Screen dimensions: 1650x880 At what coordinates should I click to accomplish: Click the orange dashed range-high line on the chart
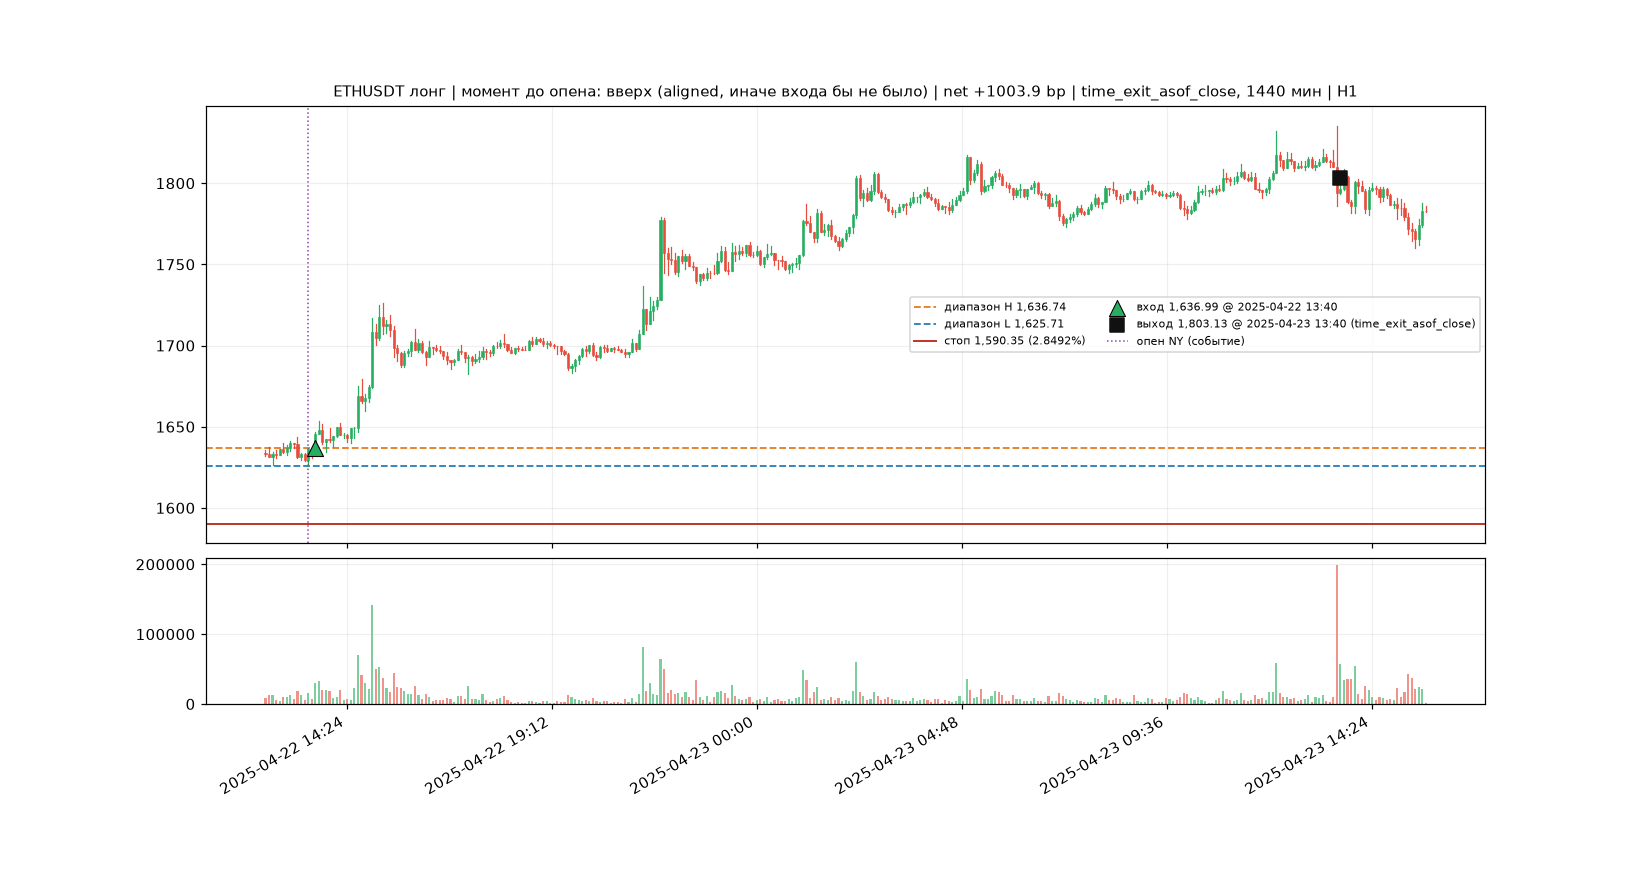(845, 448)
